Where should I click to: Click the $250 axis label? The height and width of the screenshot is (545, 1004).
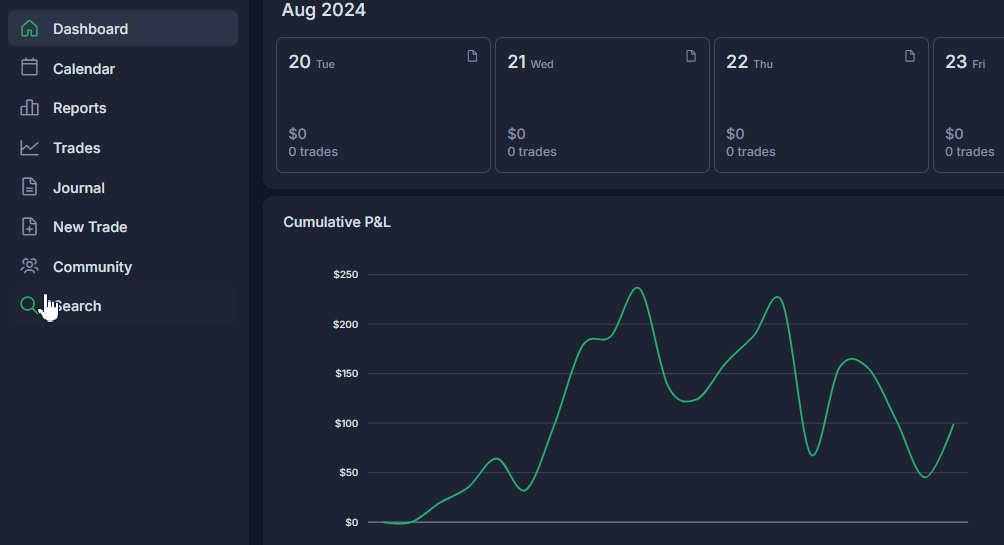346,275
